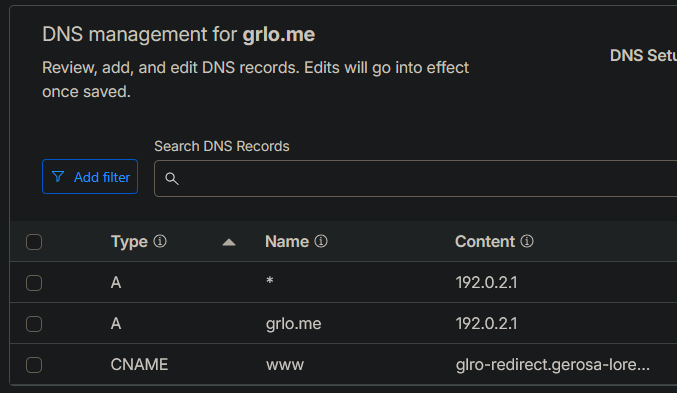The image size is (677, 393).
Task: Click the Add filter button
Action: [x=90, y=177]
